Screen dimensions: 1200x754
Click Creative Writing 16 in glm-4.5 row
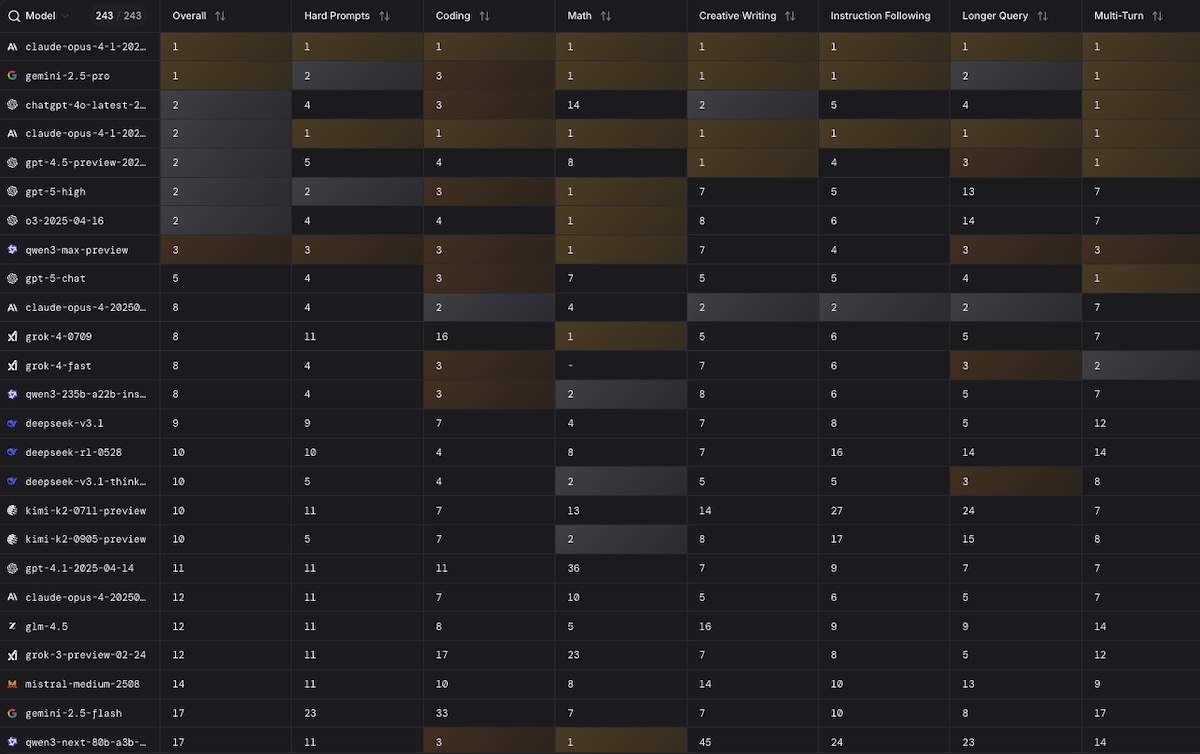coord(706,626)
